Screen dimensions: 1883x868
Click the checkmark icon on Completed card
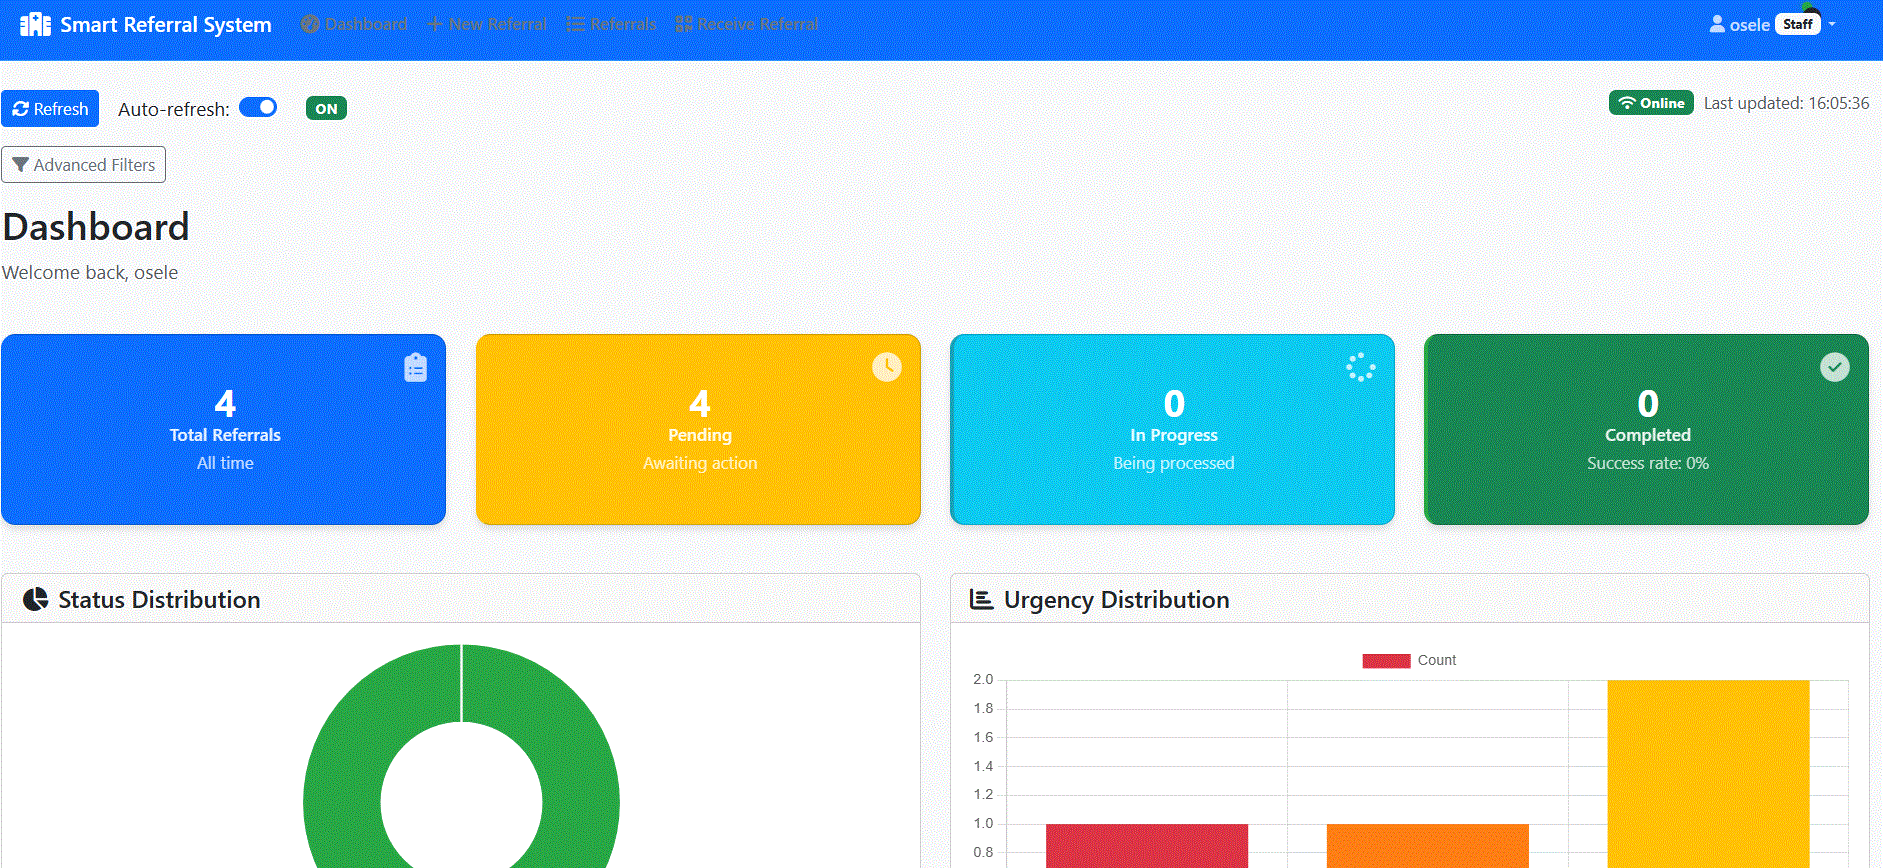tap(1835, 367)
